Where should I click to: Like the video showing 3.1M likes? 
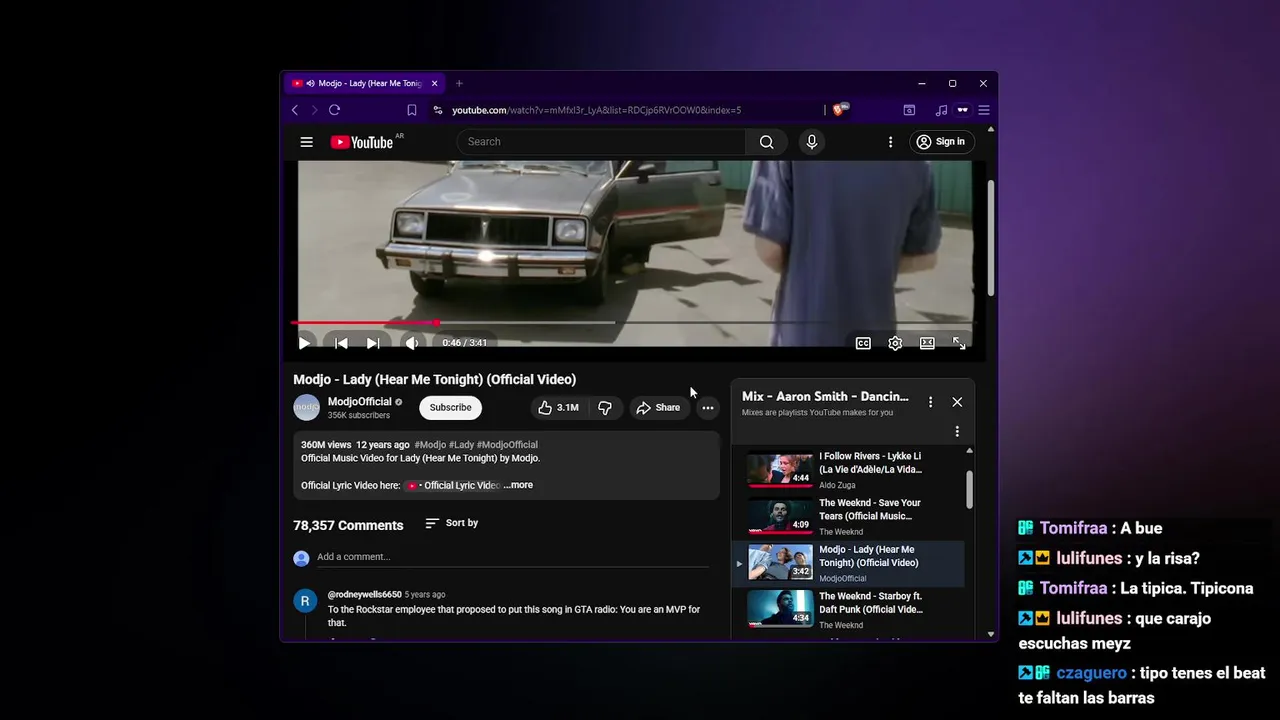click(x=558, y=407)
